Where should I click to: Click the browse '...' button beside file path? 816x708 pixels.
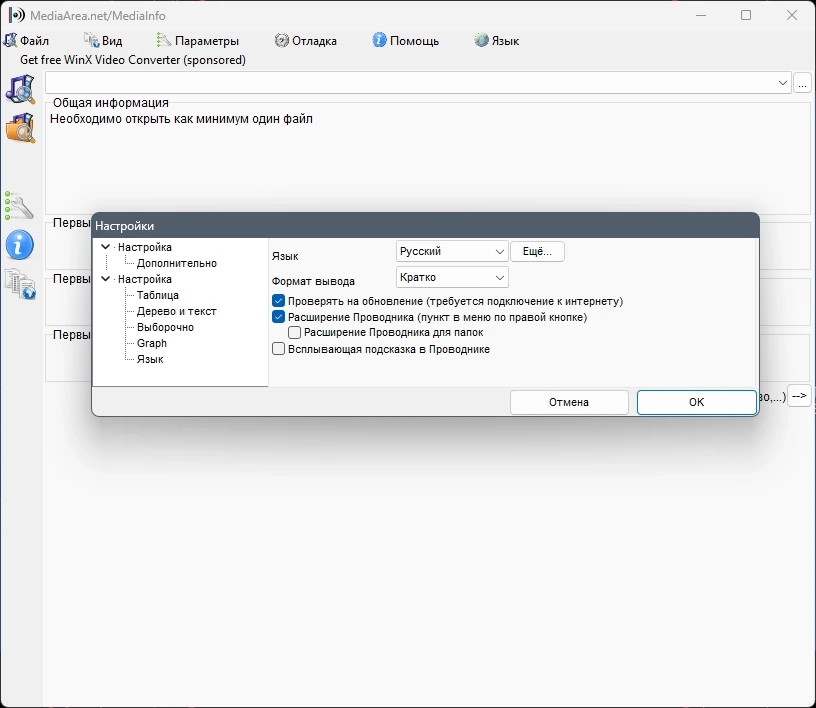[x=802, y=83]
